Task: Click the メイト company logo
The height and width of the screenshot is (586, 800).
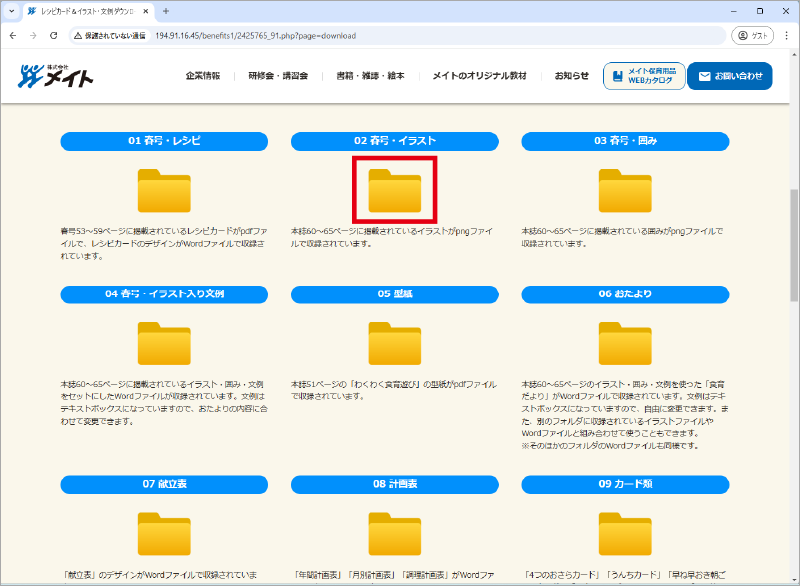Action: coord(56,76)
